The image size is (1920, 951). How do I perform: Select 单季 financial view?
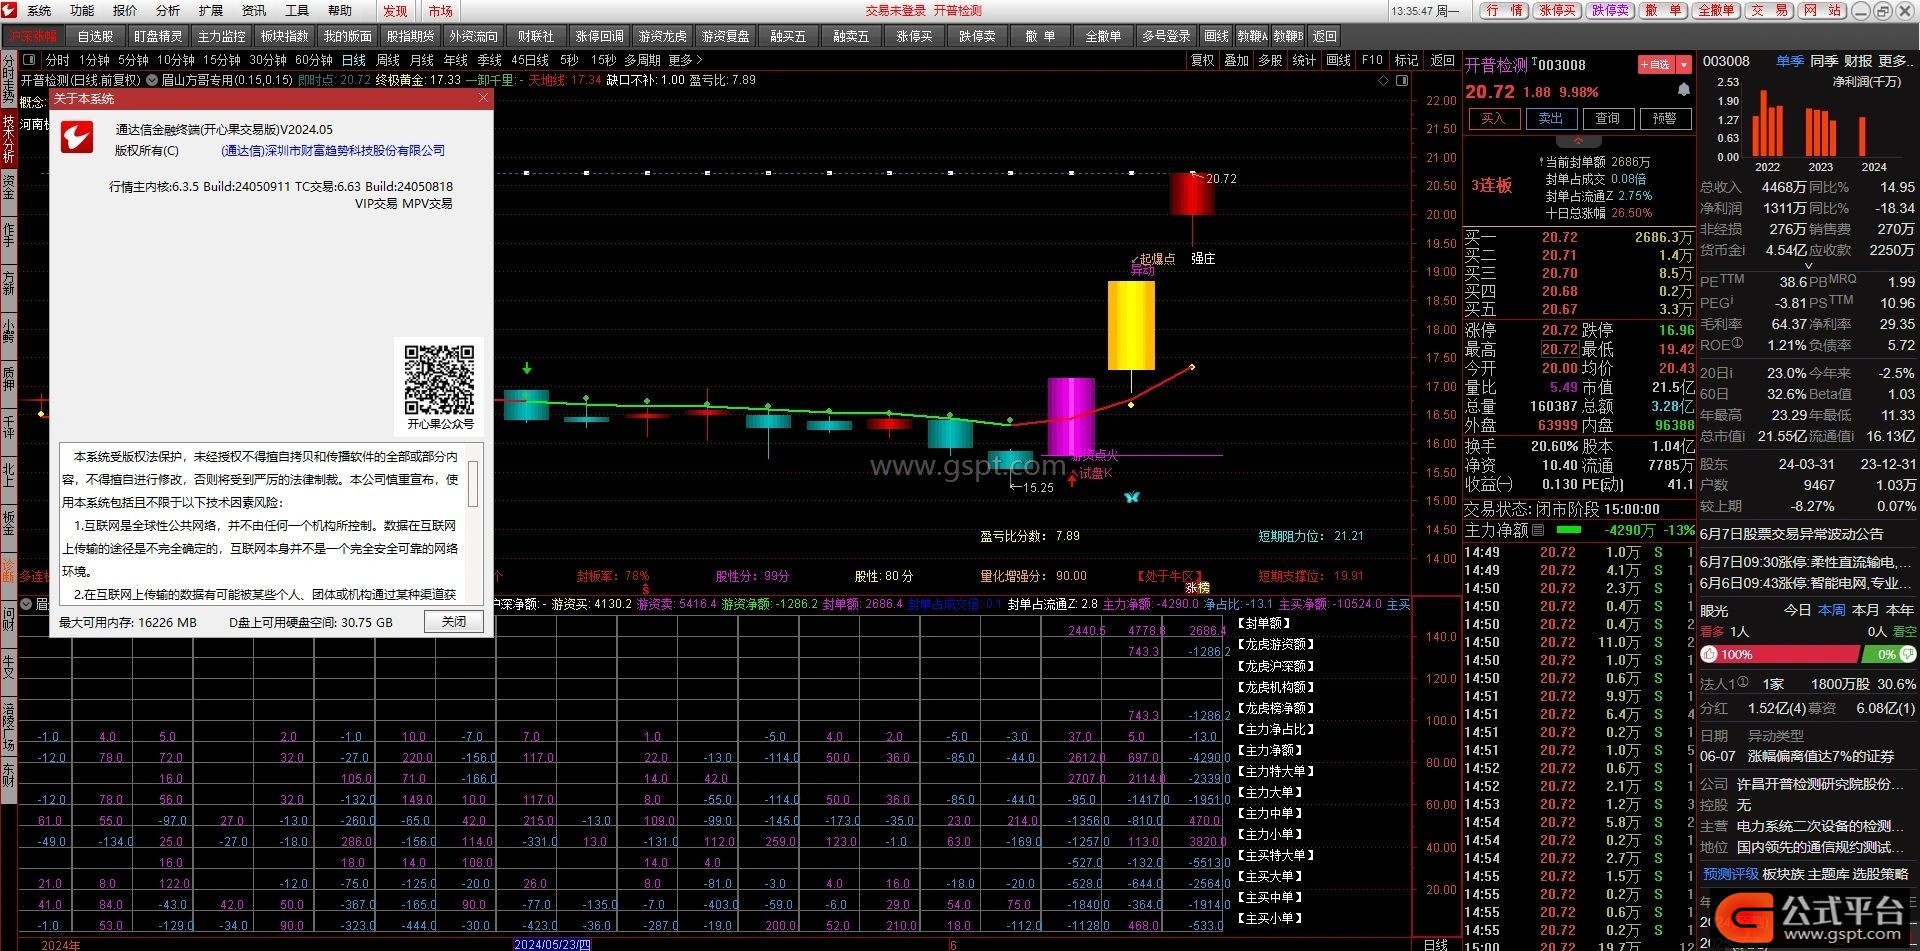coord(1789,61)
